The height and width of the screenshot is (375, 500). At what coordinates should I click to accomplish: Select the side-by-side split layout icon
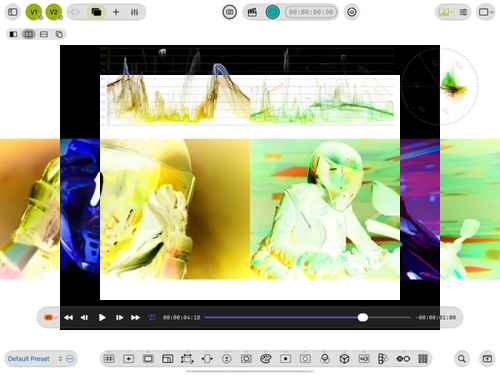[28, 34]
